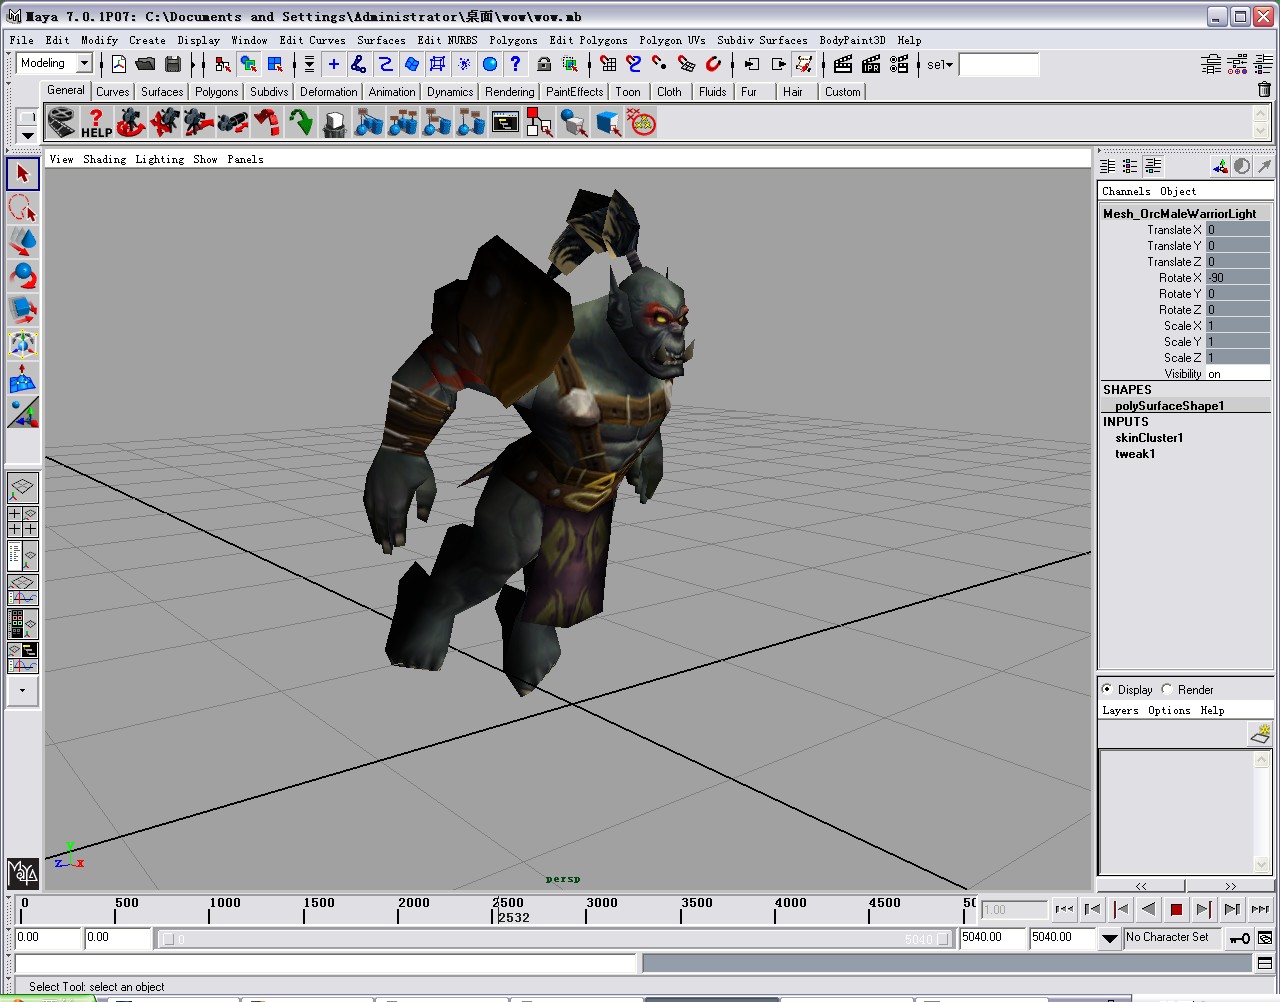Click the IPR render icon
1280x1002 pixels.
871,64
